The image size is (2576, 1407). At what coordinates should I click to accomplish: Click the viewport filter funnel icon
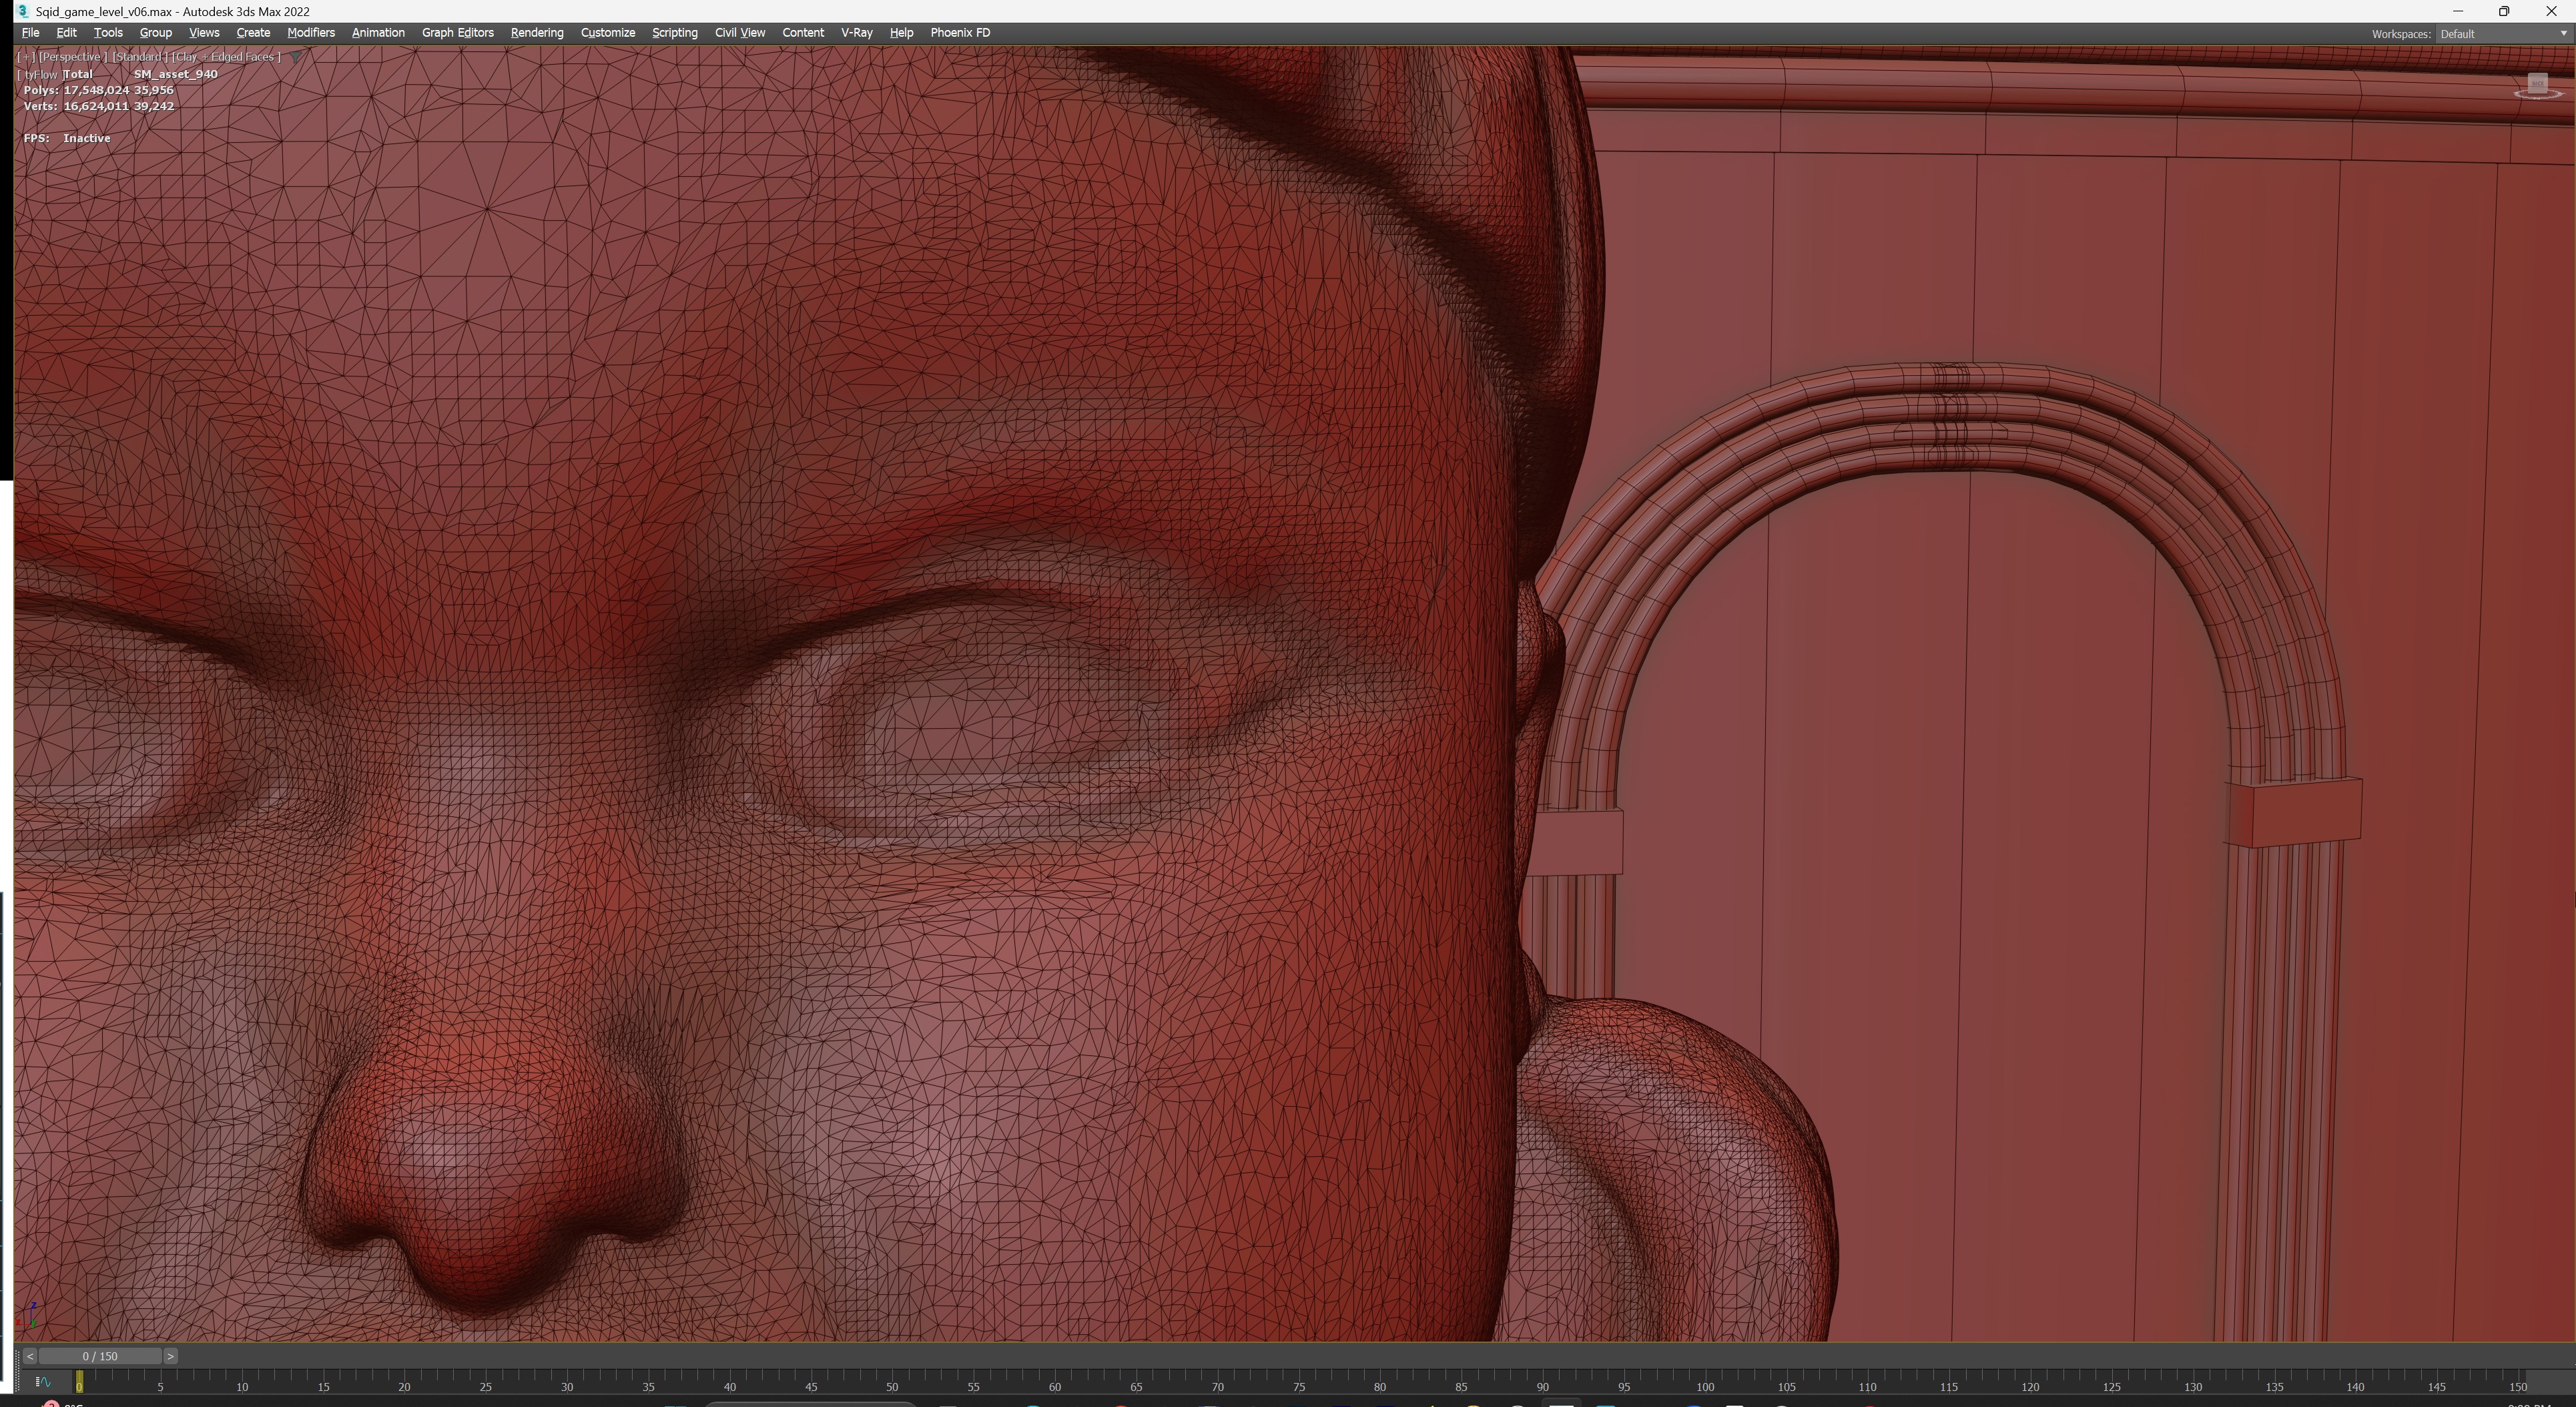pos(295,57)
